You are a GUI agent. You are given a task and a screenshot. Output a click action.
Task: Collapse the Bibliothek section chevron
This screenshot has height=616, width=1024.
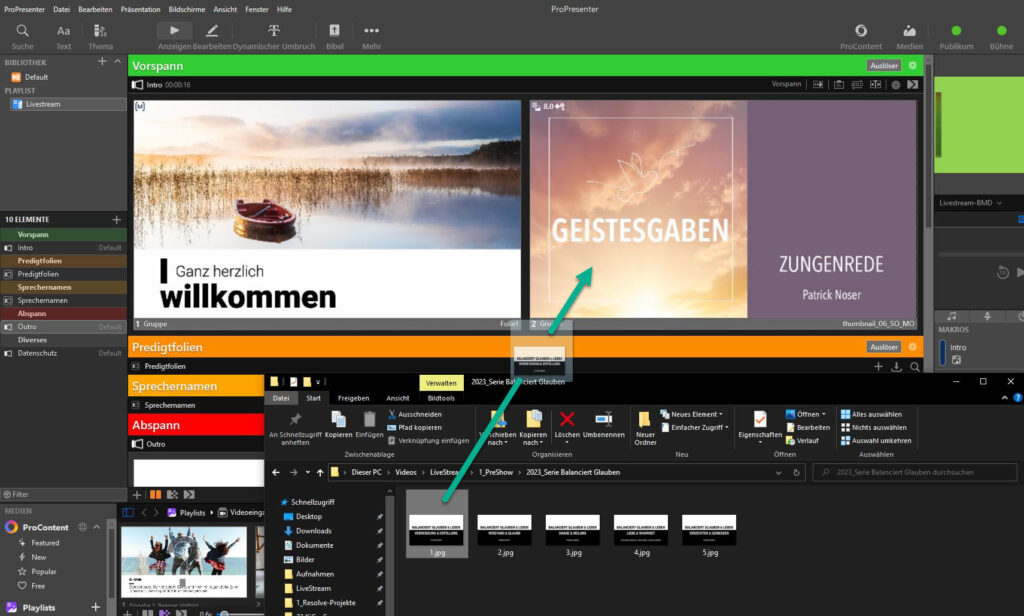(117, 62)
